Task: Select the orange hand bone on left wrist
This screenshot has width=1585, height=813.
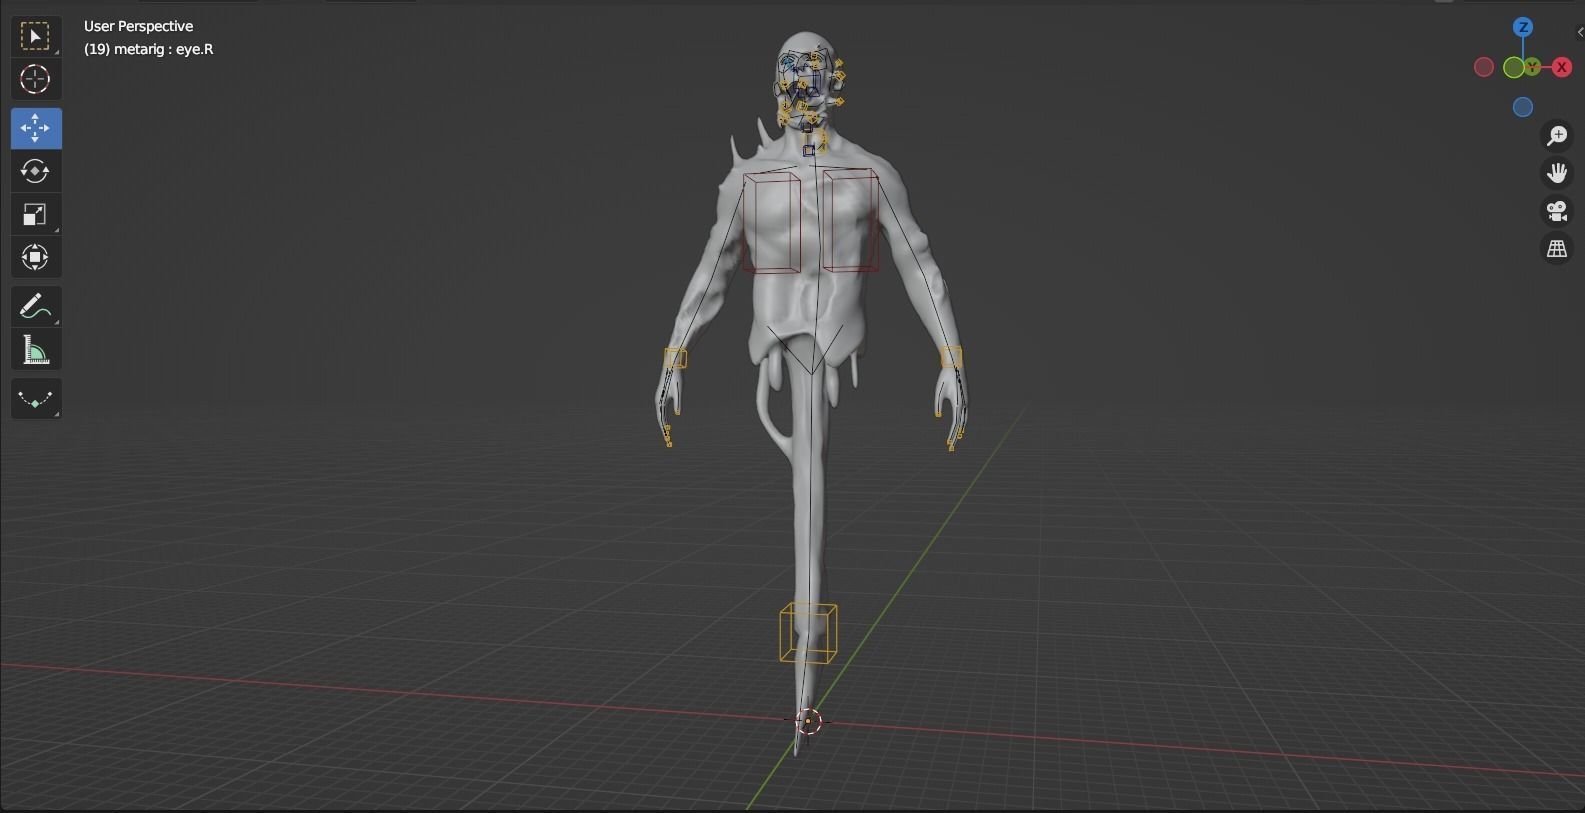Action: tap(675, 358)
